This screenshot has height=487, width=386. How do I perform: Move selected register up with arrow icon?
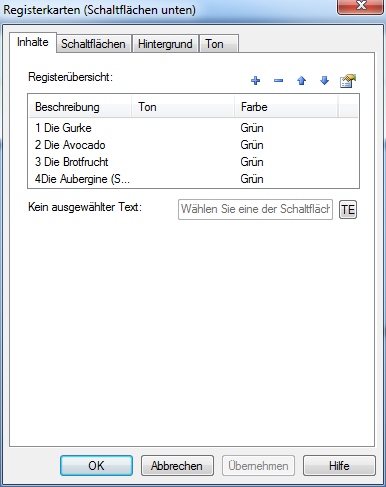301,81
